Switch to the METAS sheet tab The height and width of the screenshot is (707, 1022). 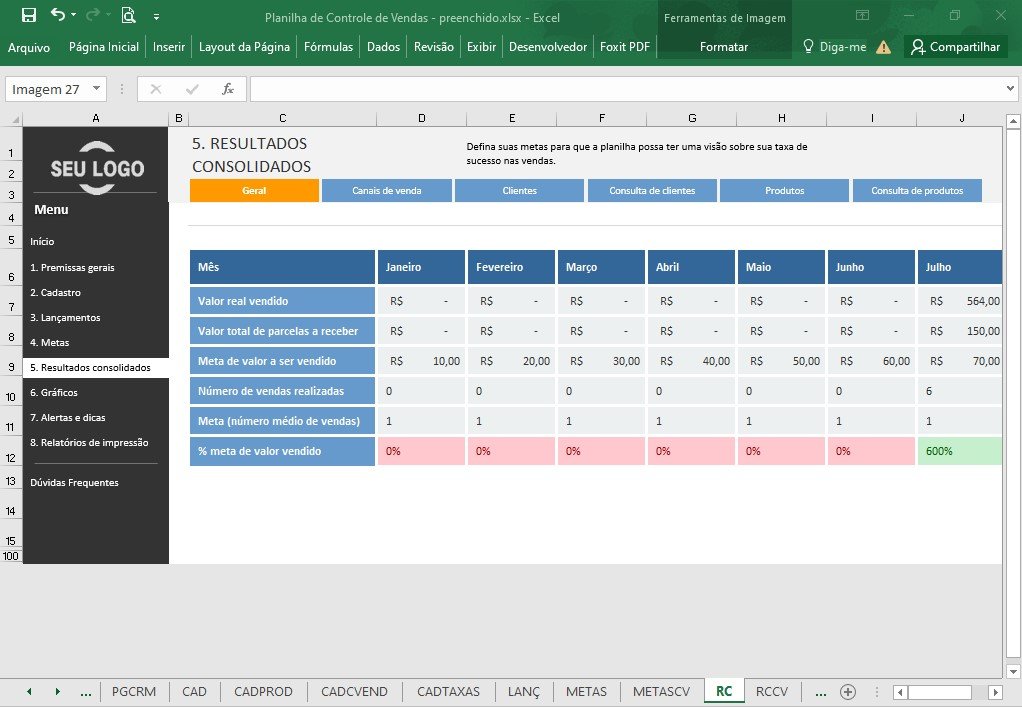point(586,691)
